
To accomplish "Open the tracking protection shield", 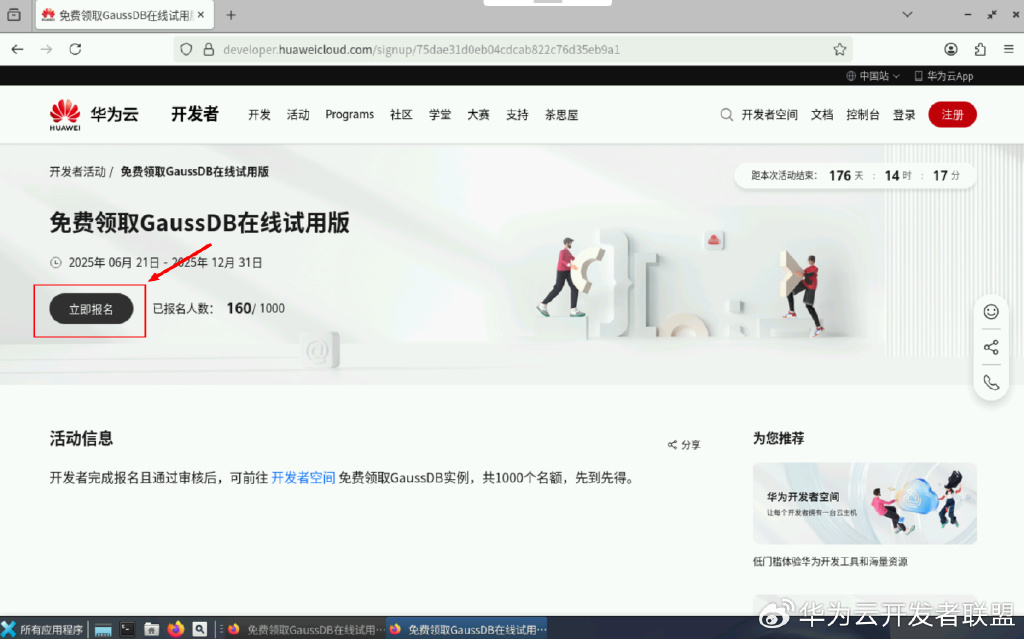I will coord(186,50).
